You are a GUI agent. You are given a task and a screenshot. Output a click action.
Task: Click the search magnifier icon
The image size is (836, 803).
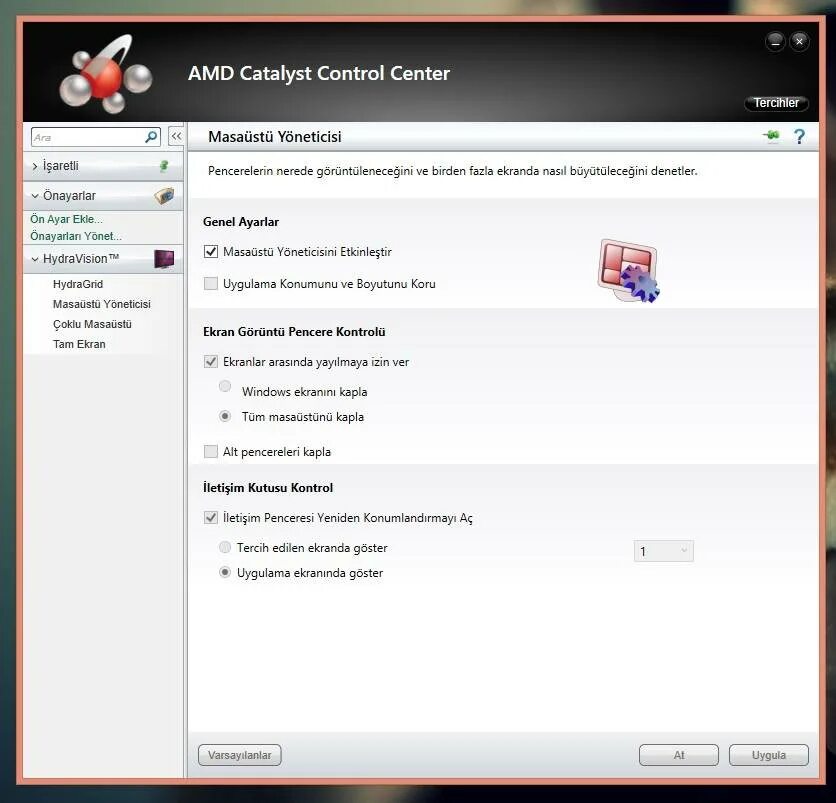(x=151, y=137)
